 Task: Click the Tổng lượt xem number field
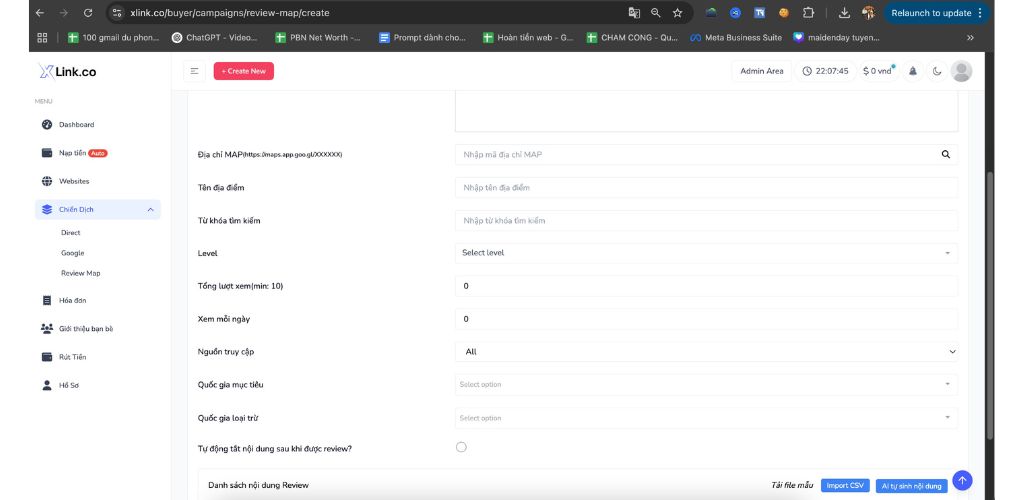(x=706, y=286)
